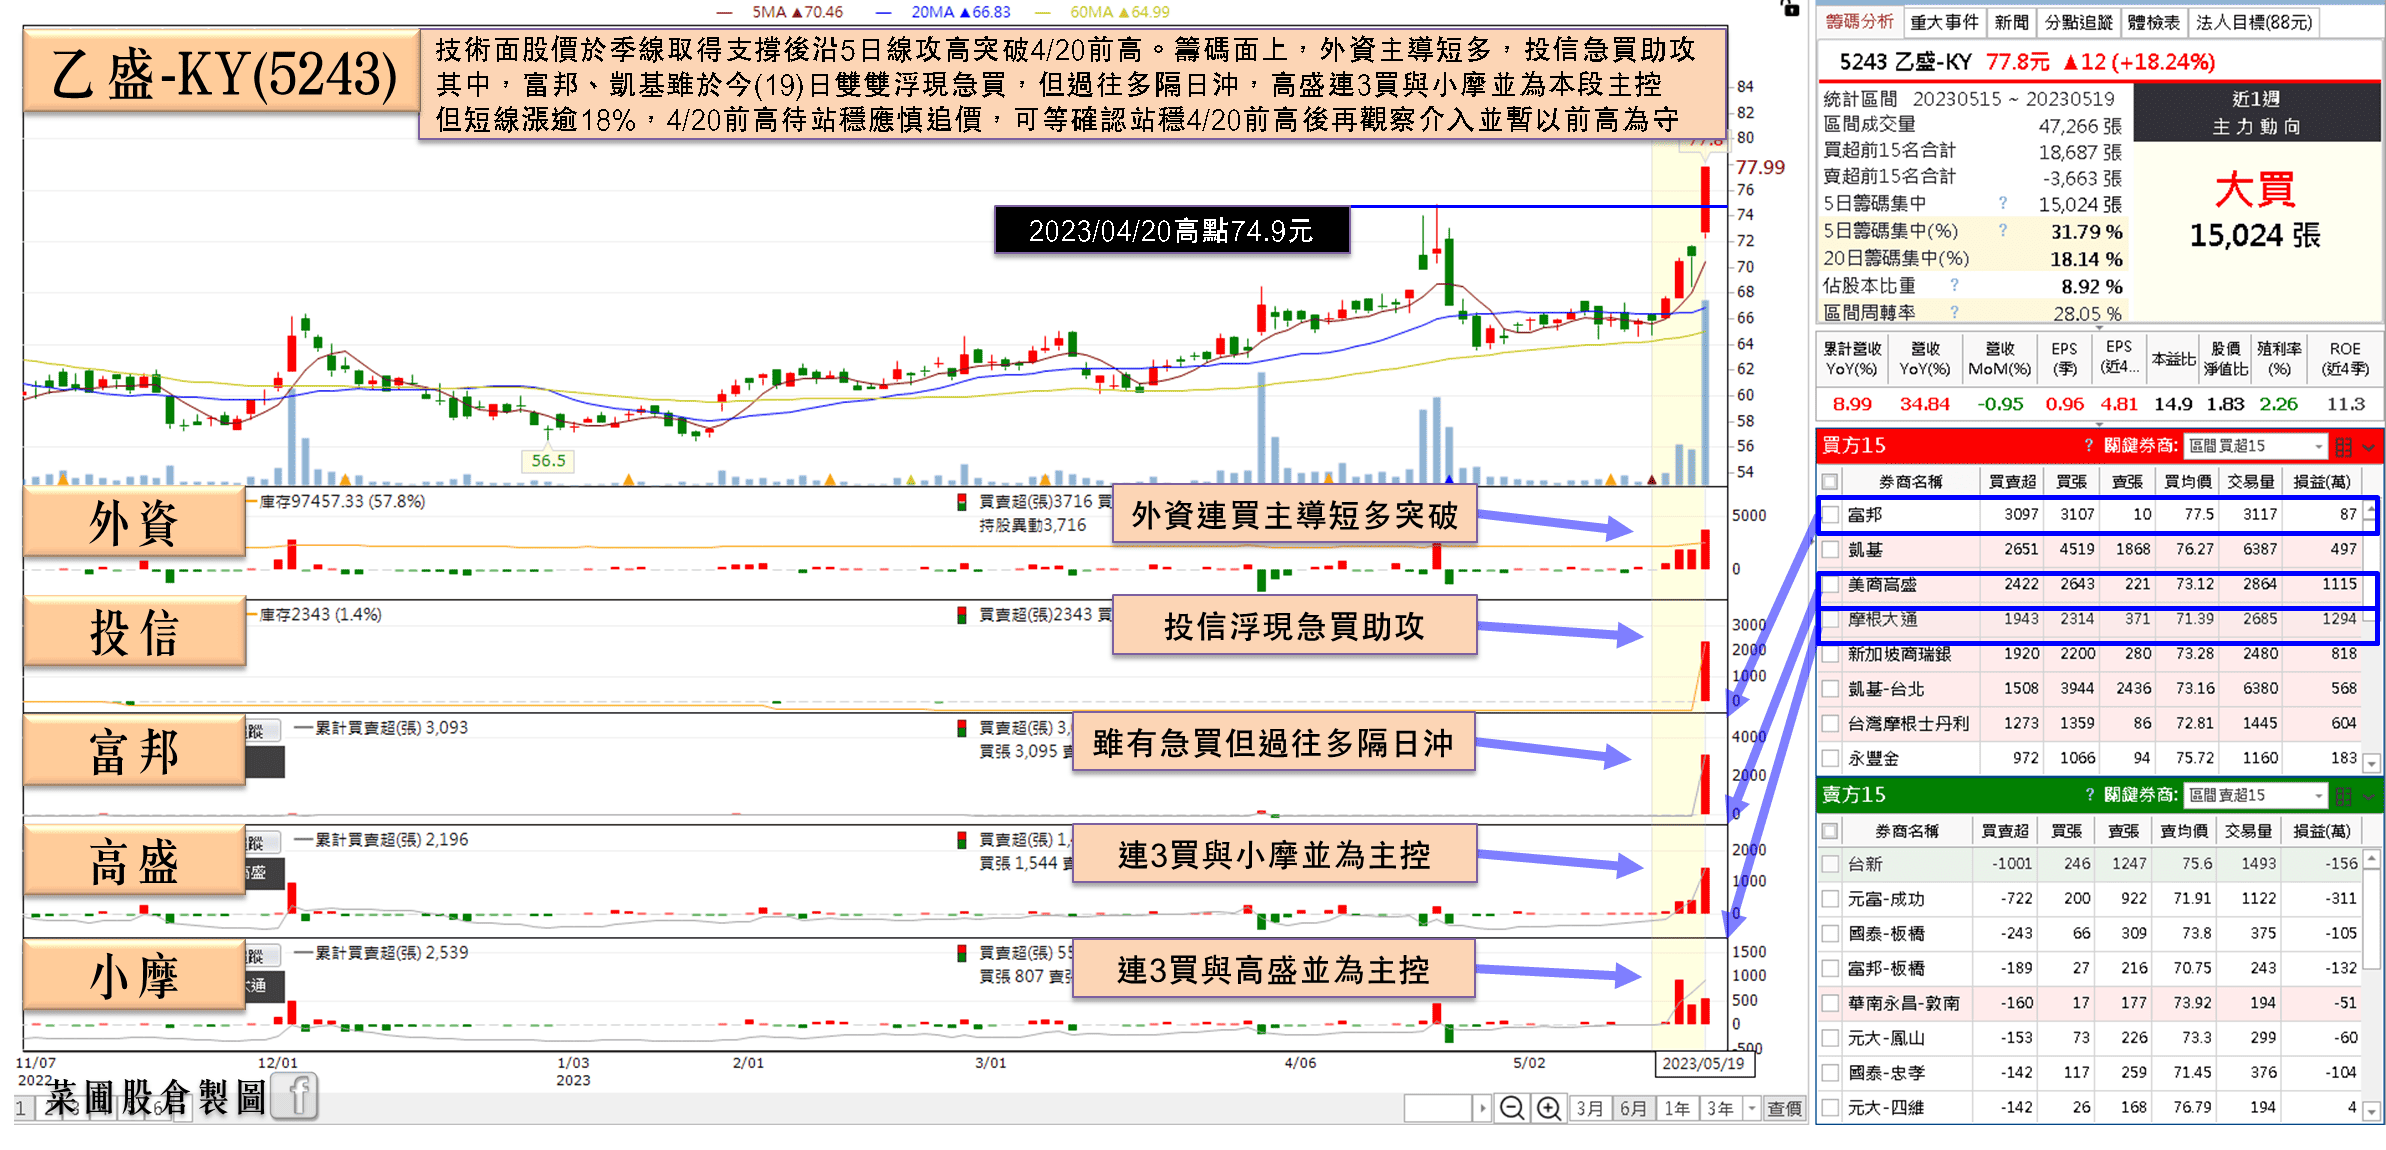Open help icon next to 5日籌碼集中(%)

[x=2002, y=230]
